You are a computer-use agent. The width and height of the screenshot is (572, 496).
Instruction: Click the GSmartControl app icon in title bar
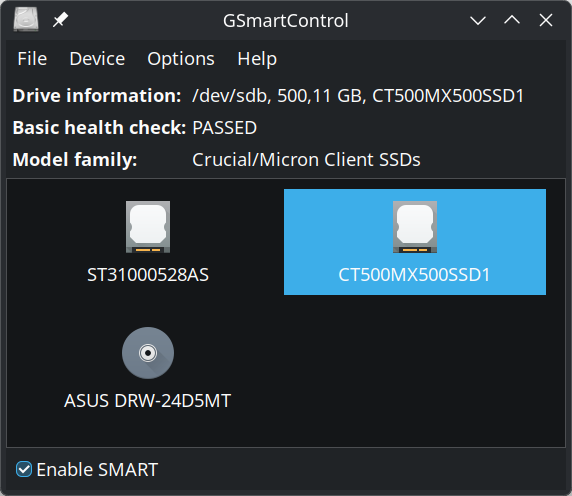26,20
